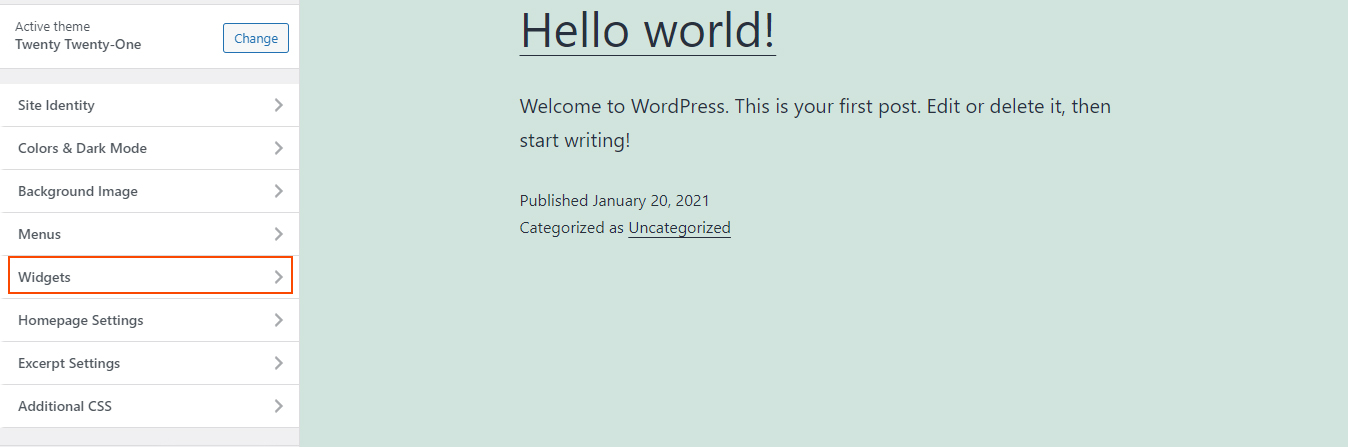
Task: Click the chevron beside Widgets
Action: [x=279, y=277]
